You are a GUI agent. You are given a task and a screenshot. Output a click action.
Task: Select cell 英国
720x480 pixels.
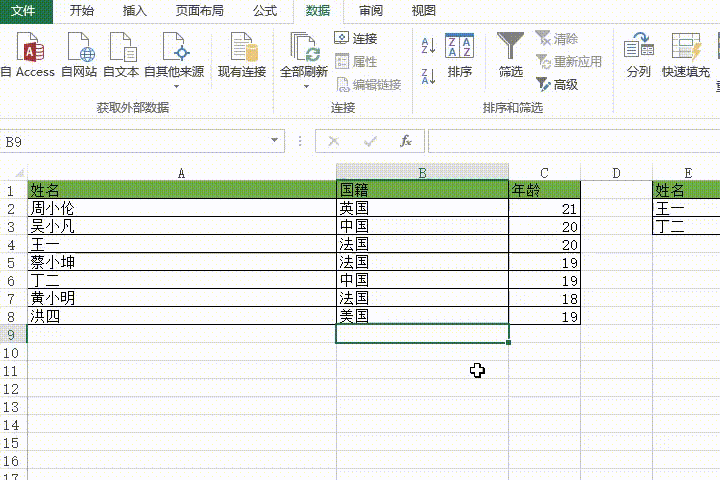pos(422,208)
